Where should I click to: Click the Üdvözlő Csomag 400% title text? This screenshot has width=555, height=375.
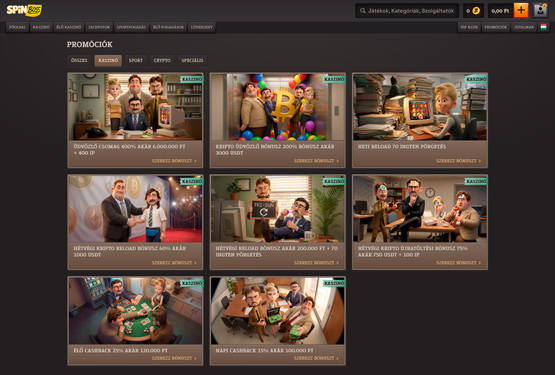(129, 149)
